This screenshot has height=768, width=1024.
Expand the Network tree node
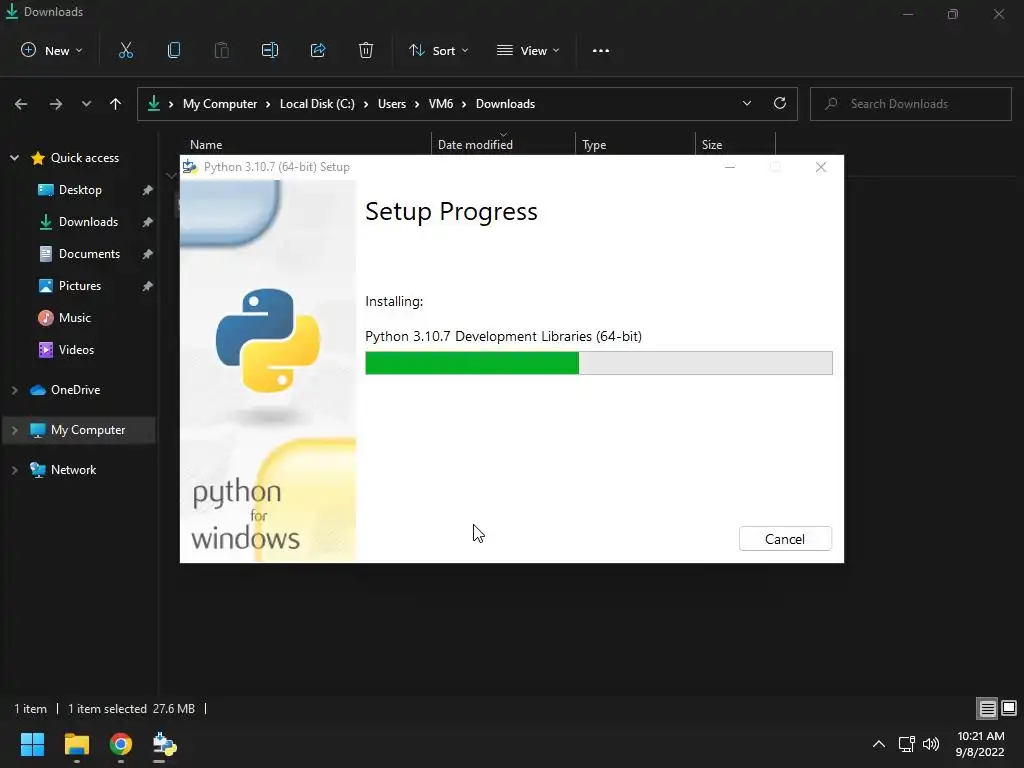coord(14,470)
